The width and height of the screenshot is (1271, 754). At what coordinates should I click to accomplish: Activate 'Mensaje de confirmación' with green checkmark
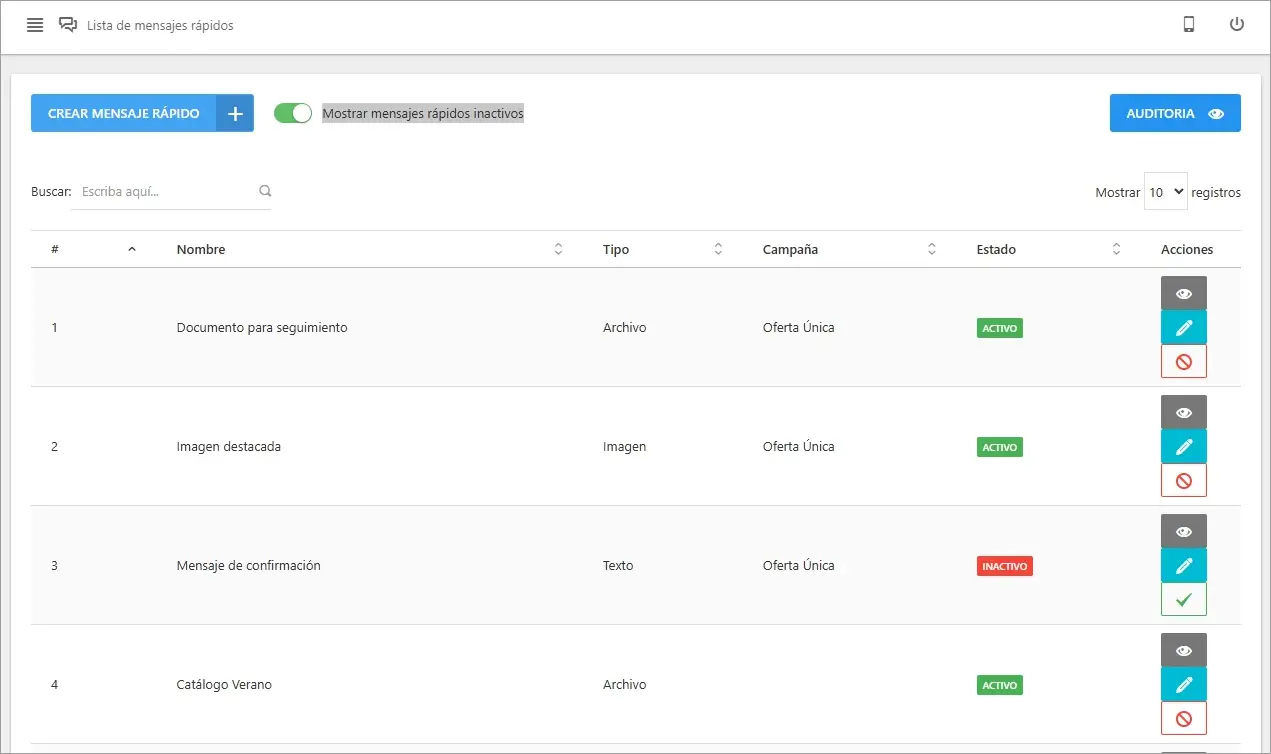[1183, 599]
